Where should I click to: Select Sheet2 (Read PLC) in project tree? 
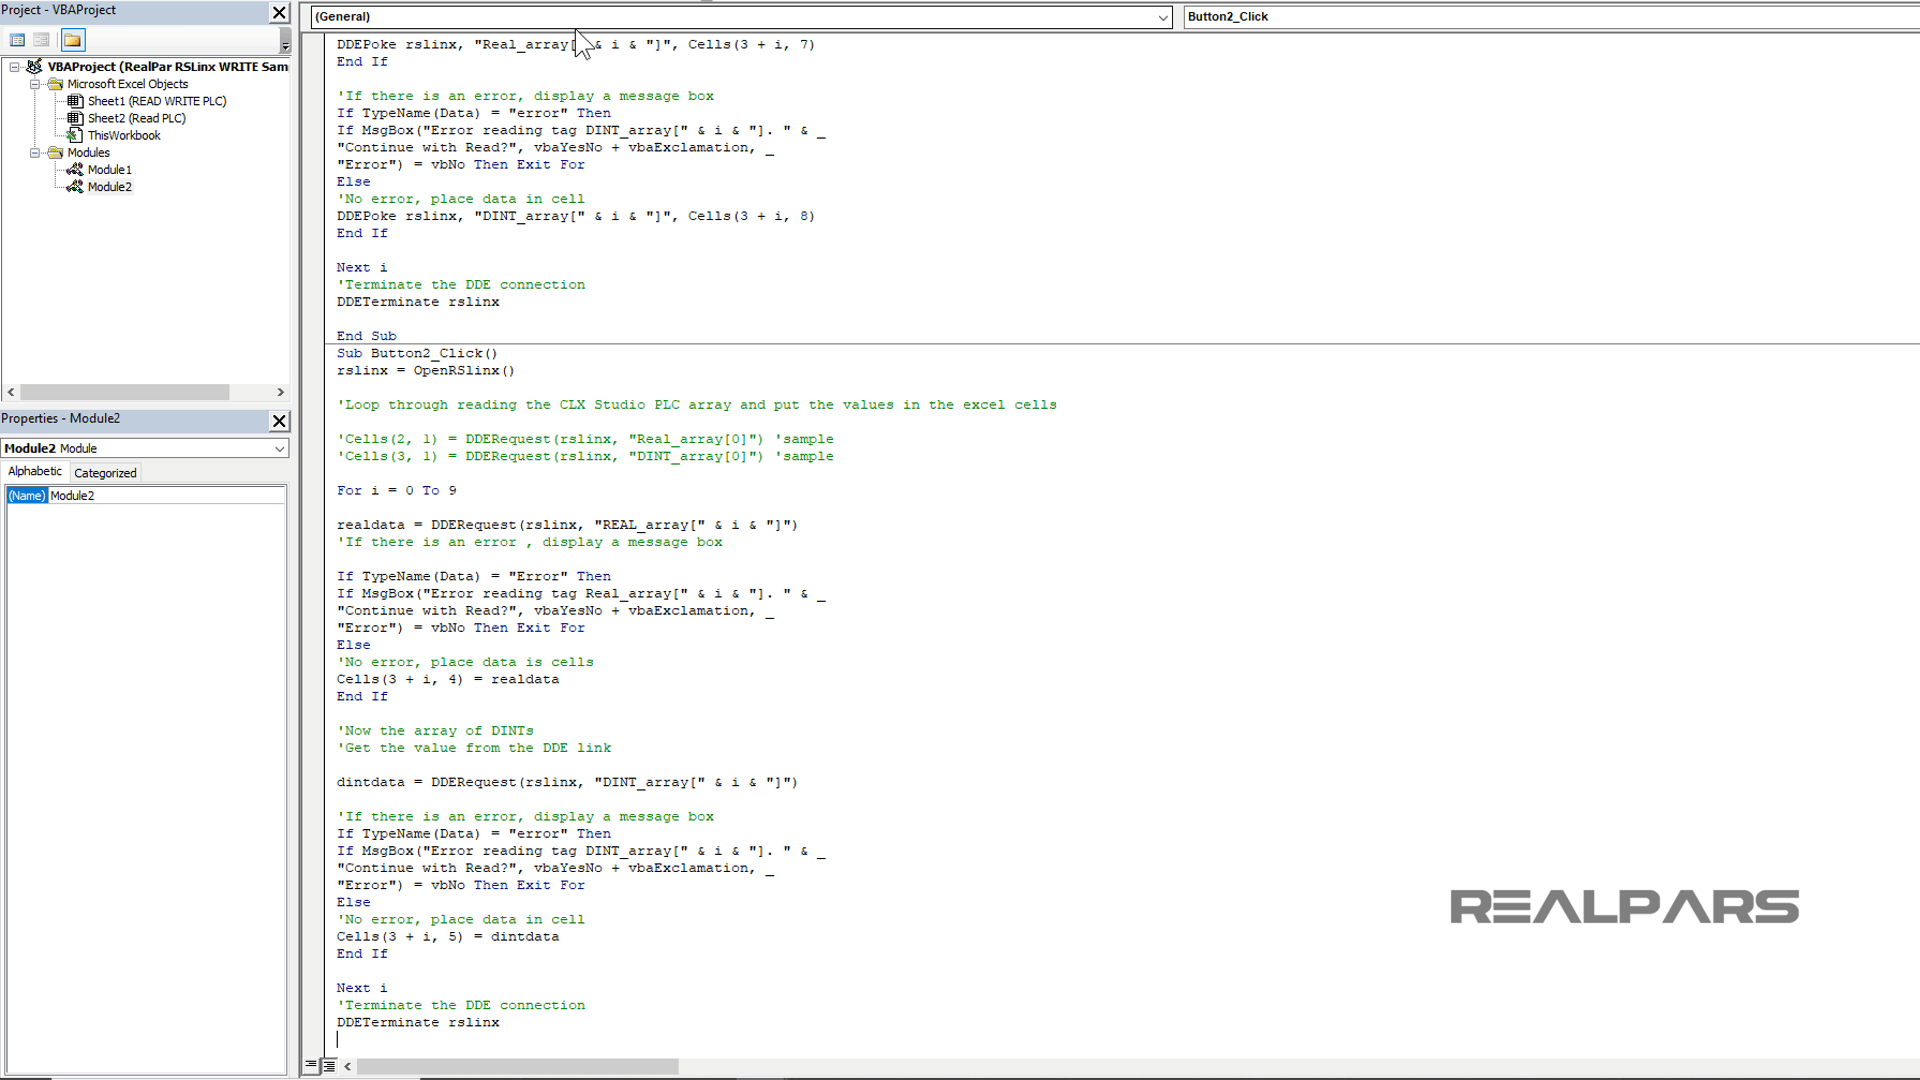(x=137, y=118)
